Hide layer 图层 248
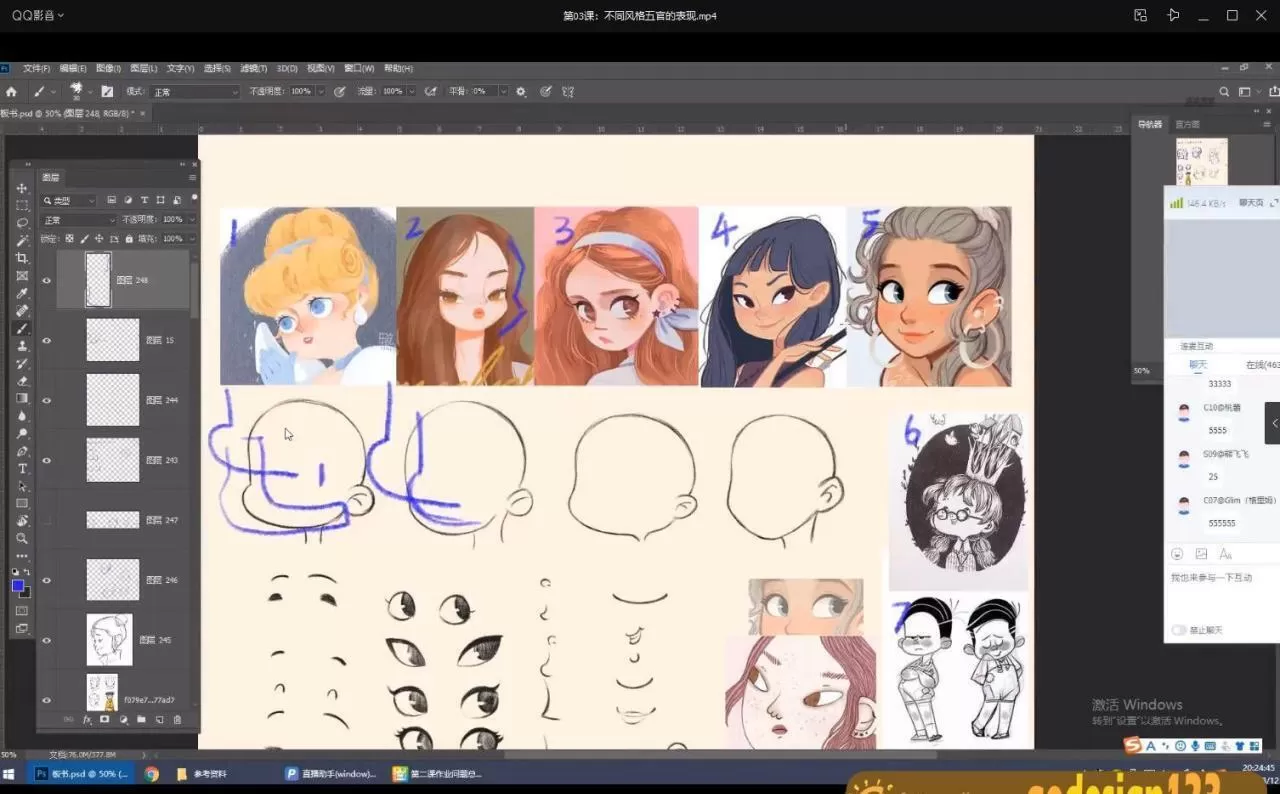The height and width of the screenshot is (794, 1280). pyautogui.click(x=46, y=281)
